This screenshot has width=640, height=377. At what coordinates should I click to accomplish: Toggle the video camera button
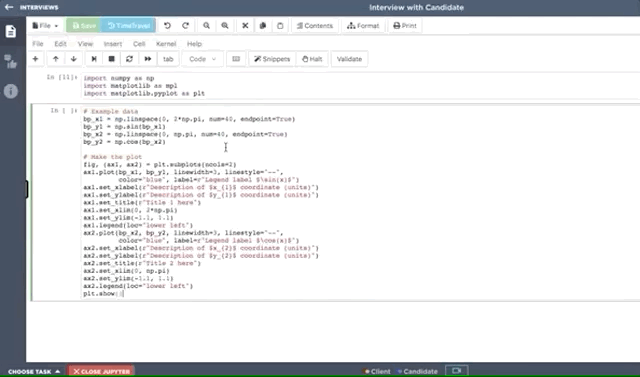(456, 370)
